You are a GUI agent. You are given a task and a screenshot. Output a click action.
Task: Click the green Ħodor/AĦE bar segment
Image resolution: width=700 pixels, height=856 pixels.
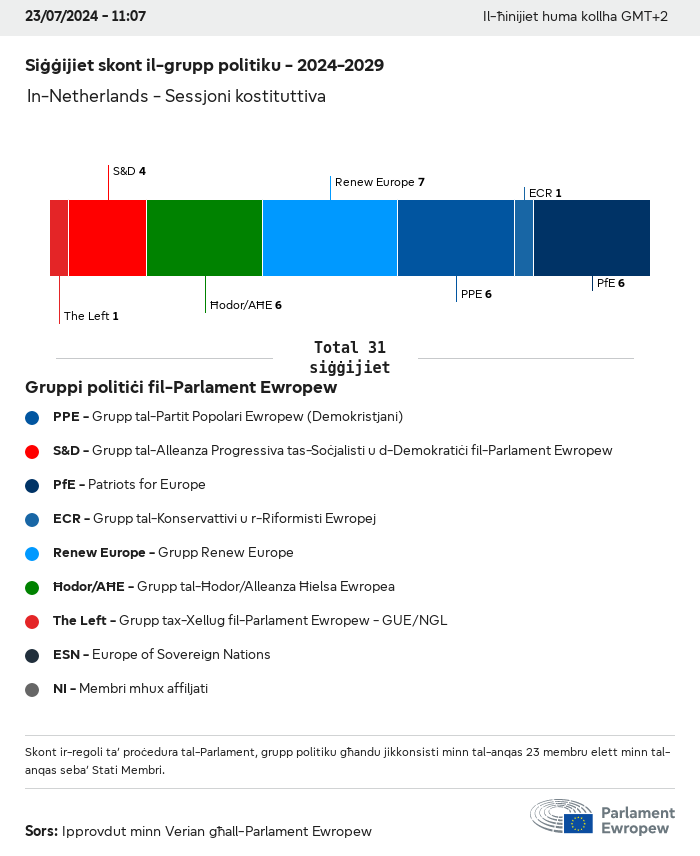pos(204,237)
